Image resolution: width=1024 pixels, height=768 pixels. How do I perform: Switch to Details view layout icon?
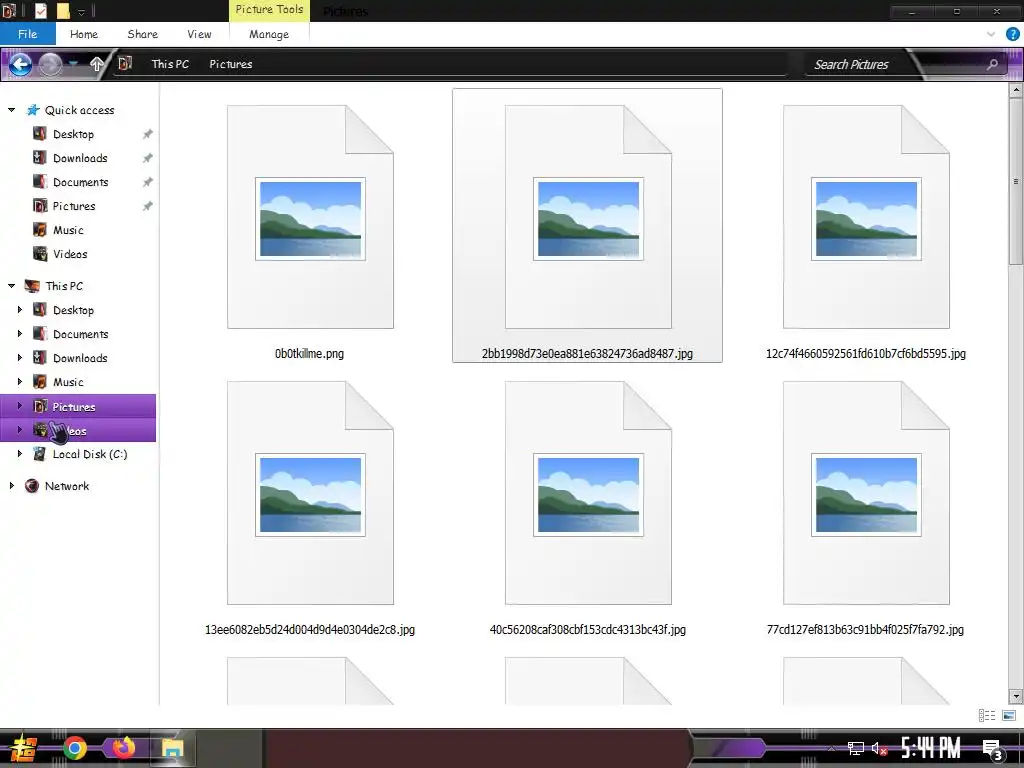click(x=987, y=716)
